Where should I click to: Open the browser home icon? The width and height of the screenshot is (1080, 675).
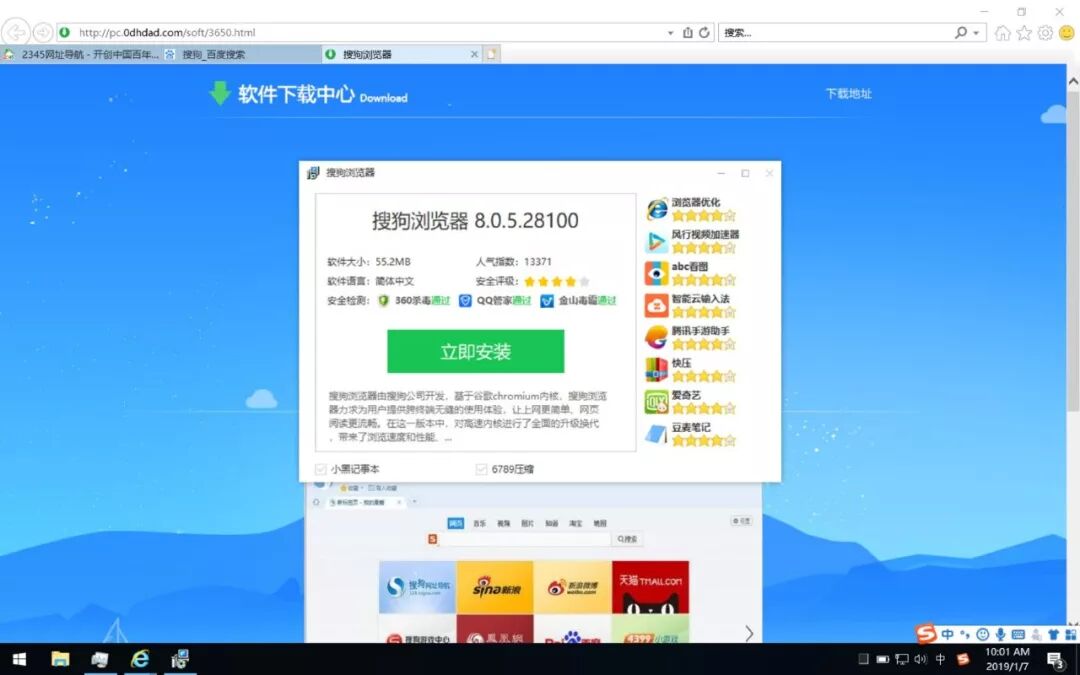1003,32
